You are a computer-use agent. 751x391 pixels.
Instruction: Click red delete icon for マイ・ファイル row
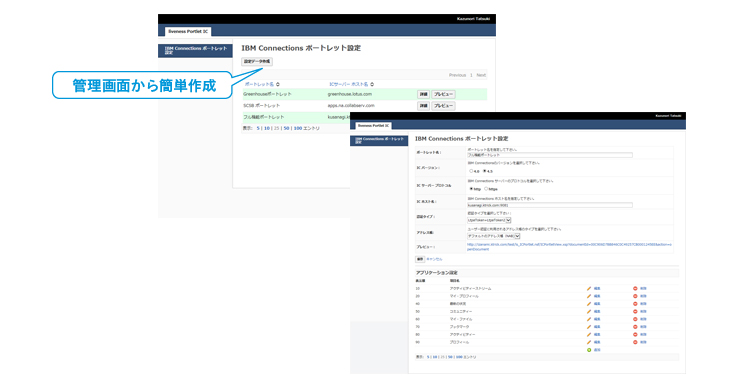[635, 319]
